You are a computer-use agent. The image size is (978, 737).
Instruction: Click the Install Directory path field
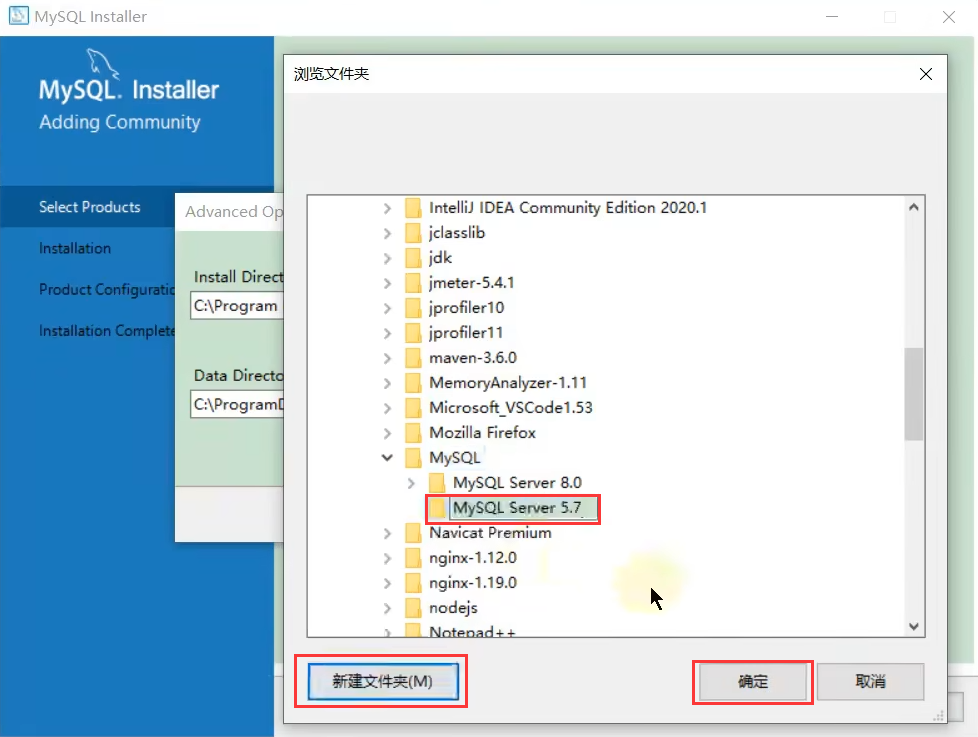(237, 306)
